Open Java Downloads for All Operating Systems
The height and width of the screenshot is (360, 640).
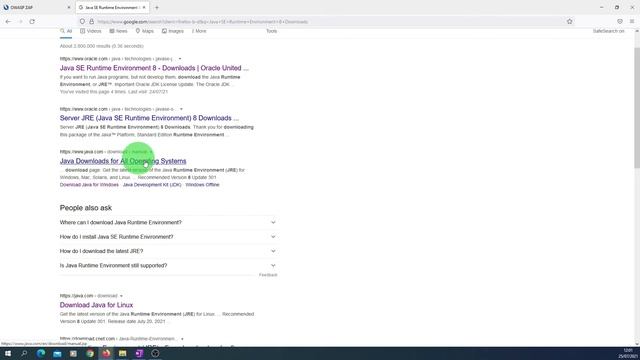click(123, 161)
